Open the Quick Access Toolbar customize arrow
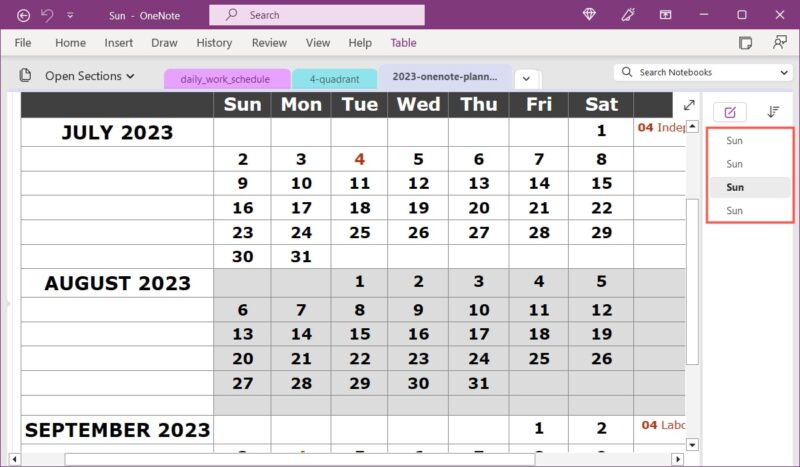This screenshot has width=800, height=467. (70, 16)
